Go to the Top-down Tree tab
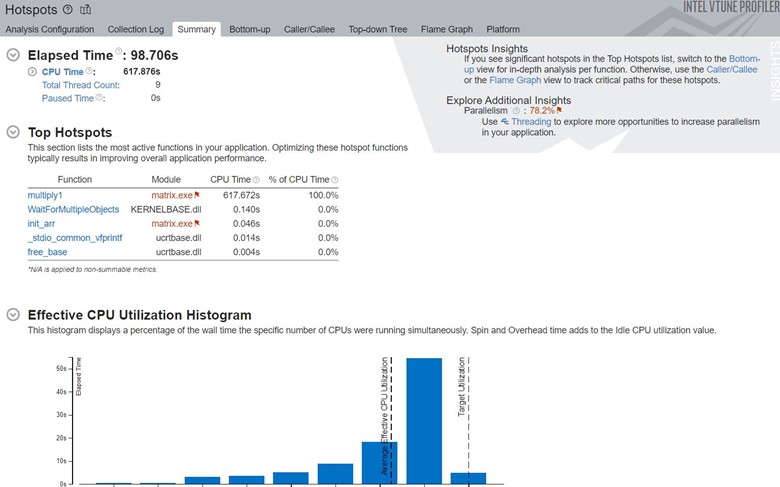The width and height of the screenshot is (780, 487). [x=378, y=29]
